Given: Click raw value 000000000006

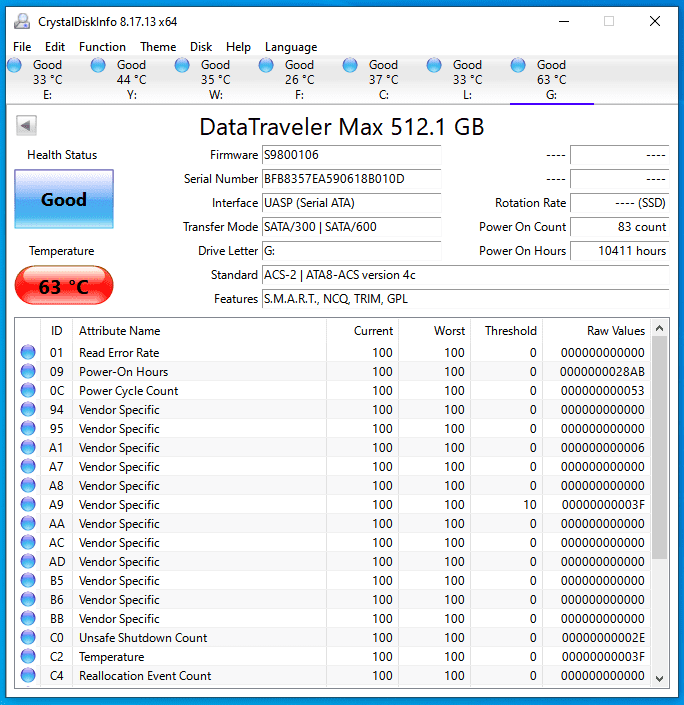Looking at the screenshot, I should 602,448.
